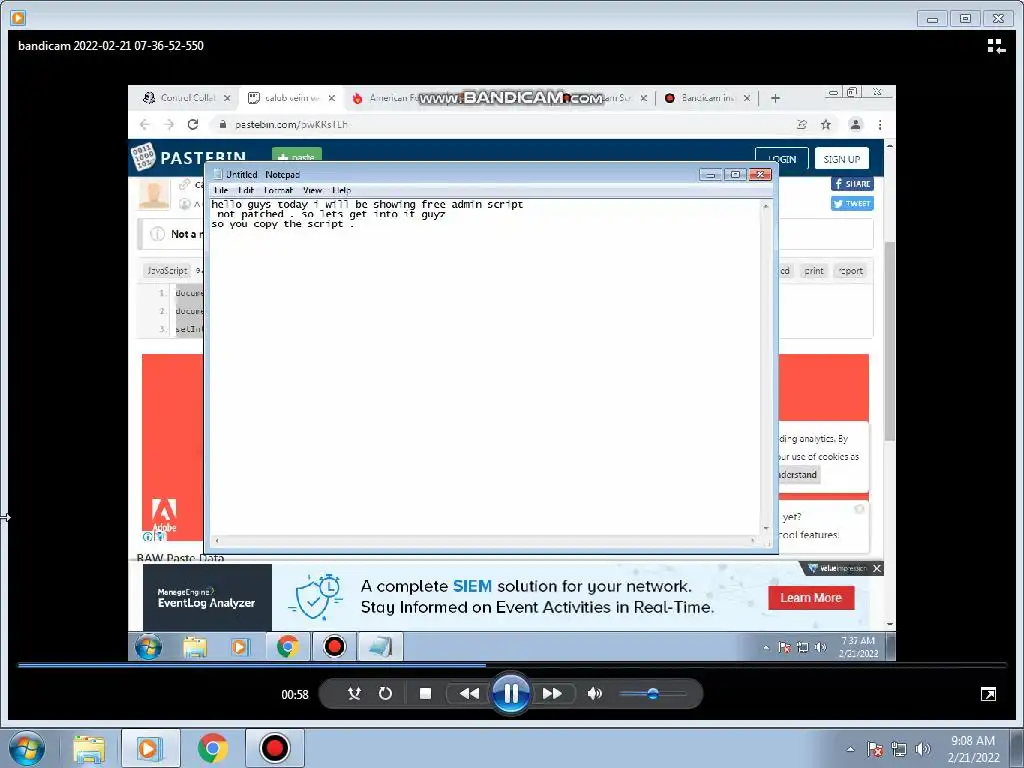Click the Pastebin LOGIN button in video
This screenshot has width=1024, height=768.
click(x=782, y=159)
